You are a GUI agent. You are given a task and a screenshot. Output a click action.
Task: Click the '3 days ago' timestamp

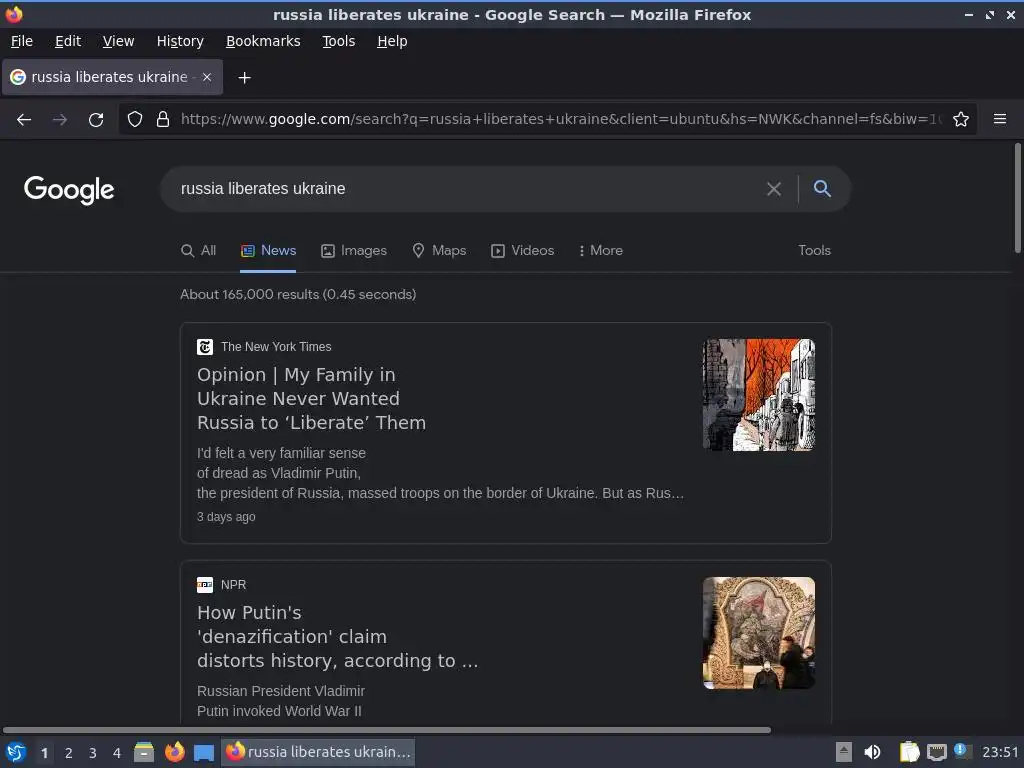[x=226, y=517]
